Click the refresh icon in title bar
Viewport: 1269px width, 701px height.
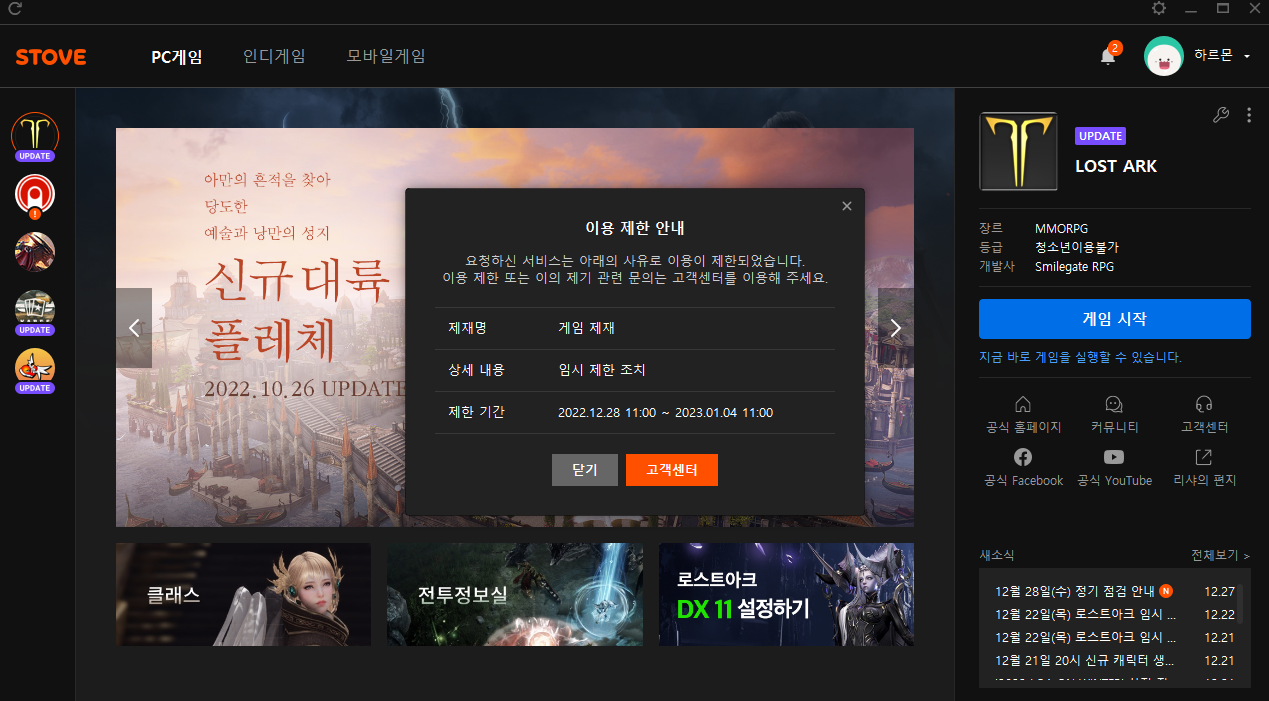[x=15, y=9]
